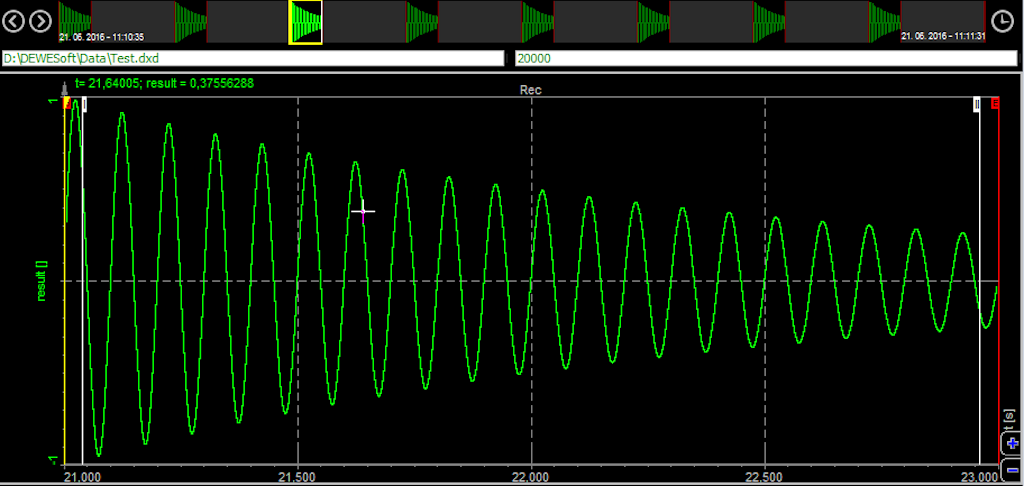Click the cursor readout t= 21,64005

tap(165, 84)
